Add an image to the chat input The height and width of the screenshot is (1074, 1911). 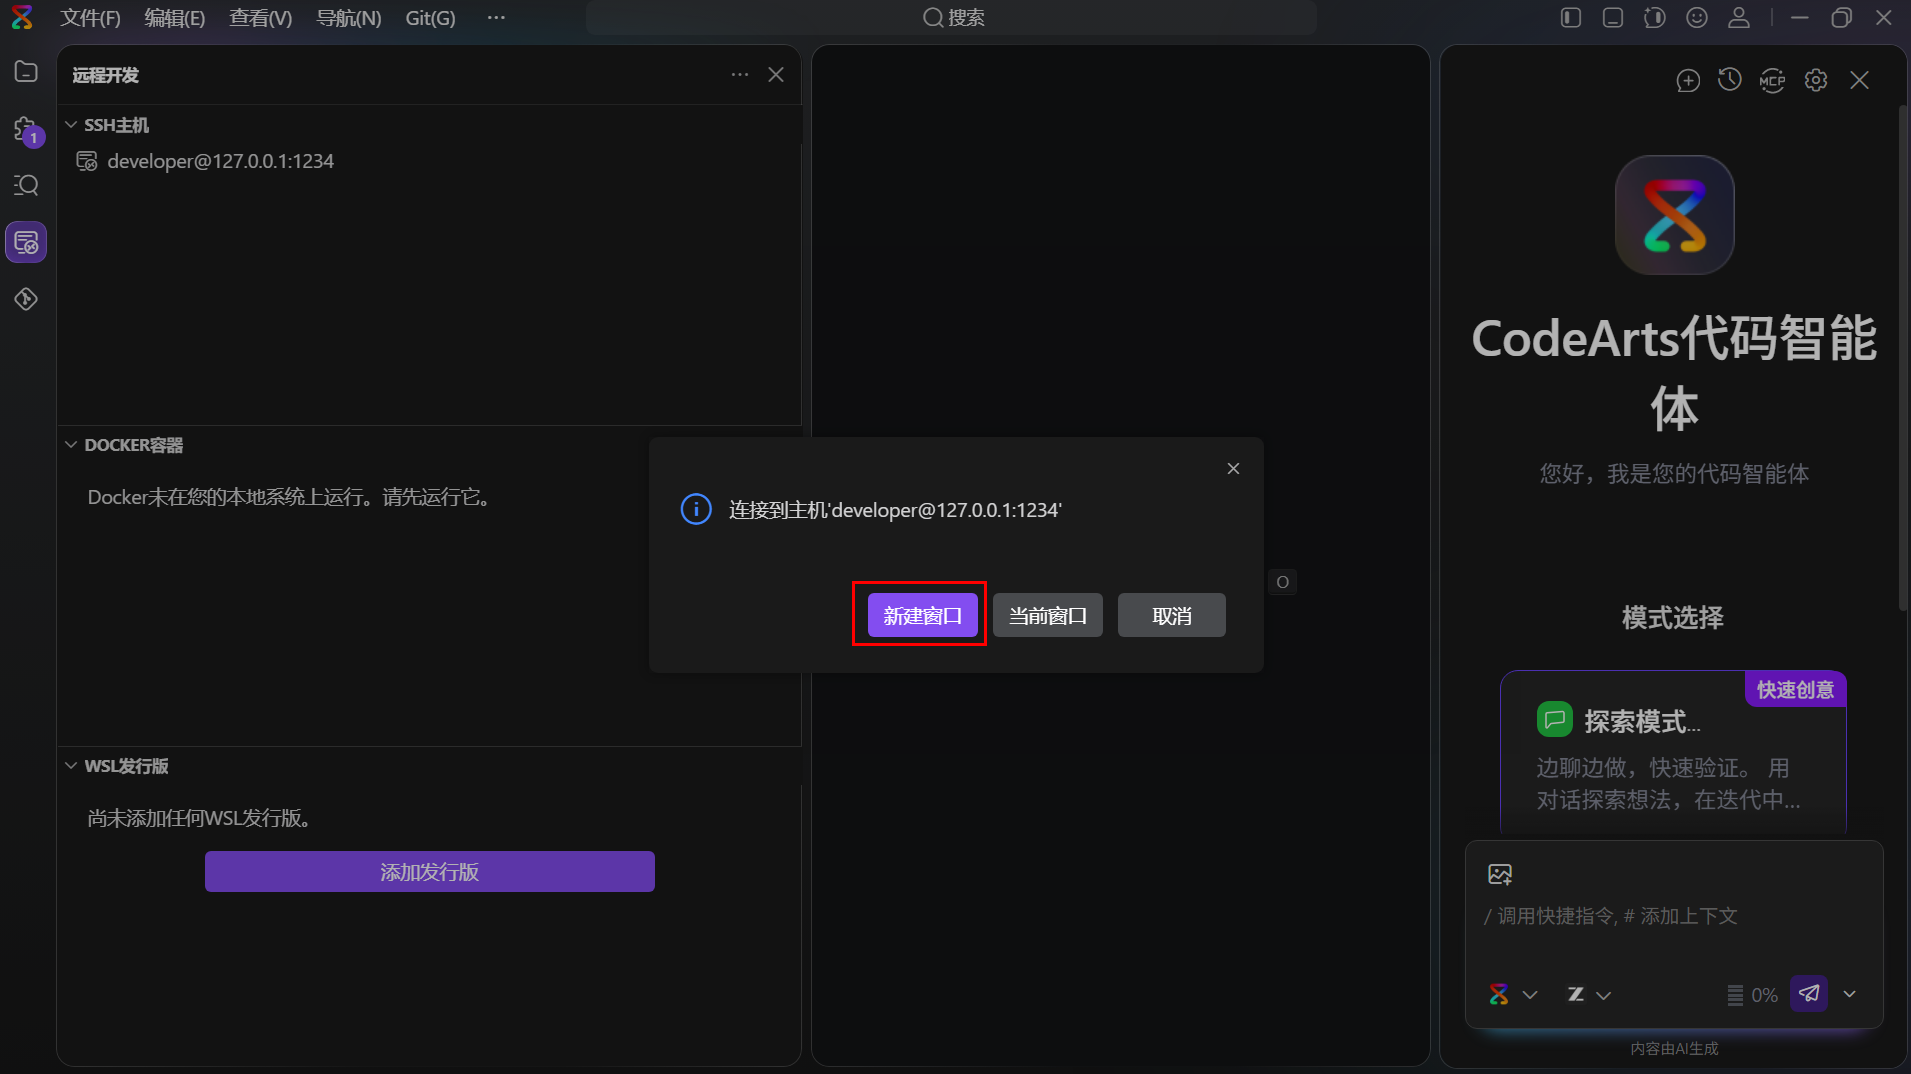[x=1500, y=874]
